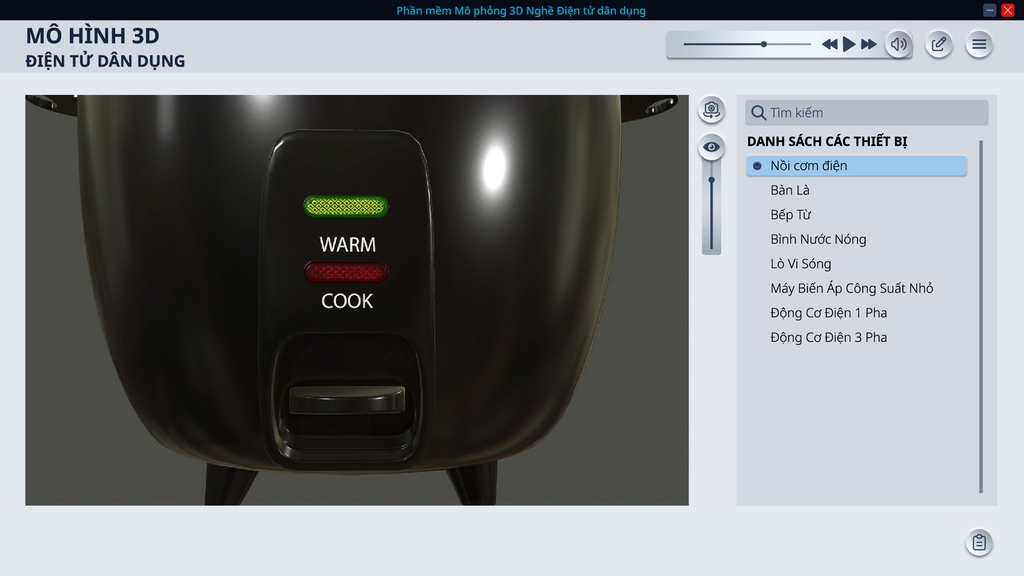Open the hamburger menu

tap(979, 44)
